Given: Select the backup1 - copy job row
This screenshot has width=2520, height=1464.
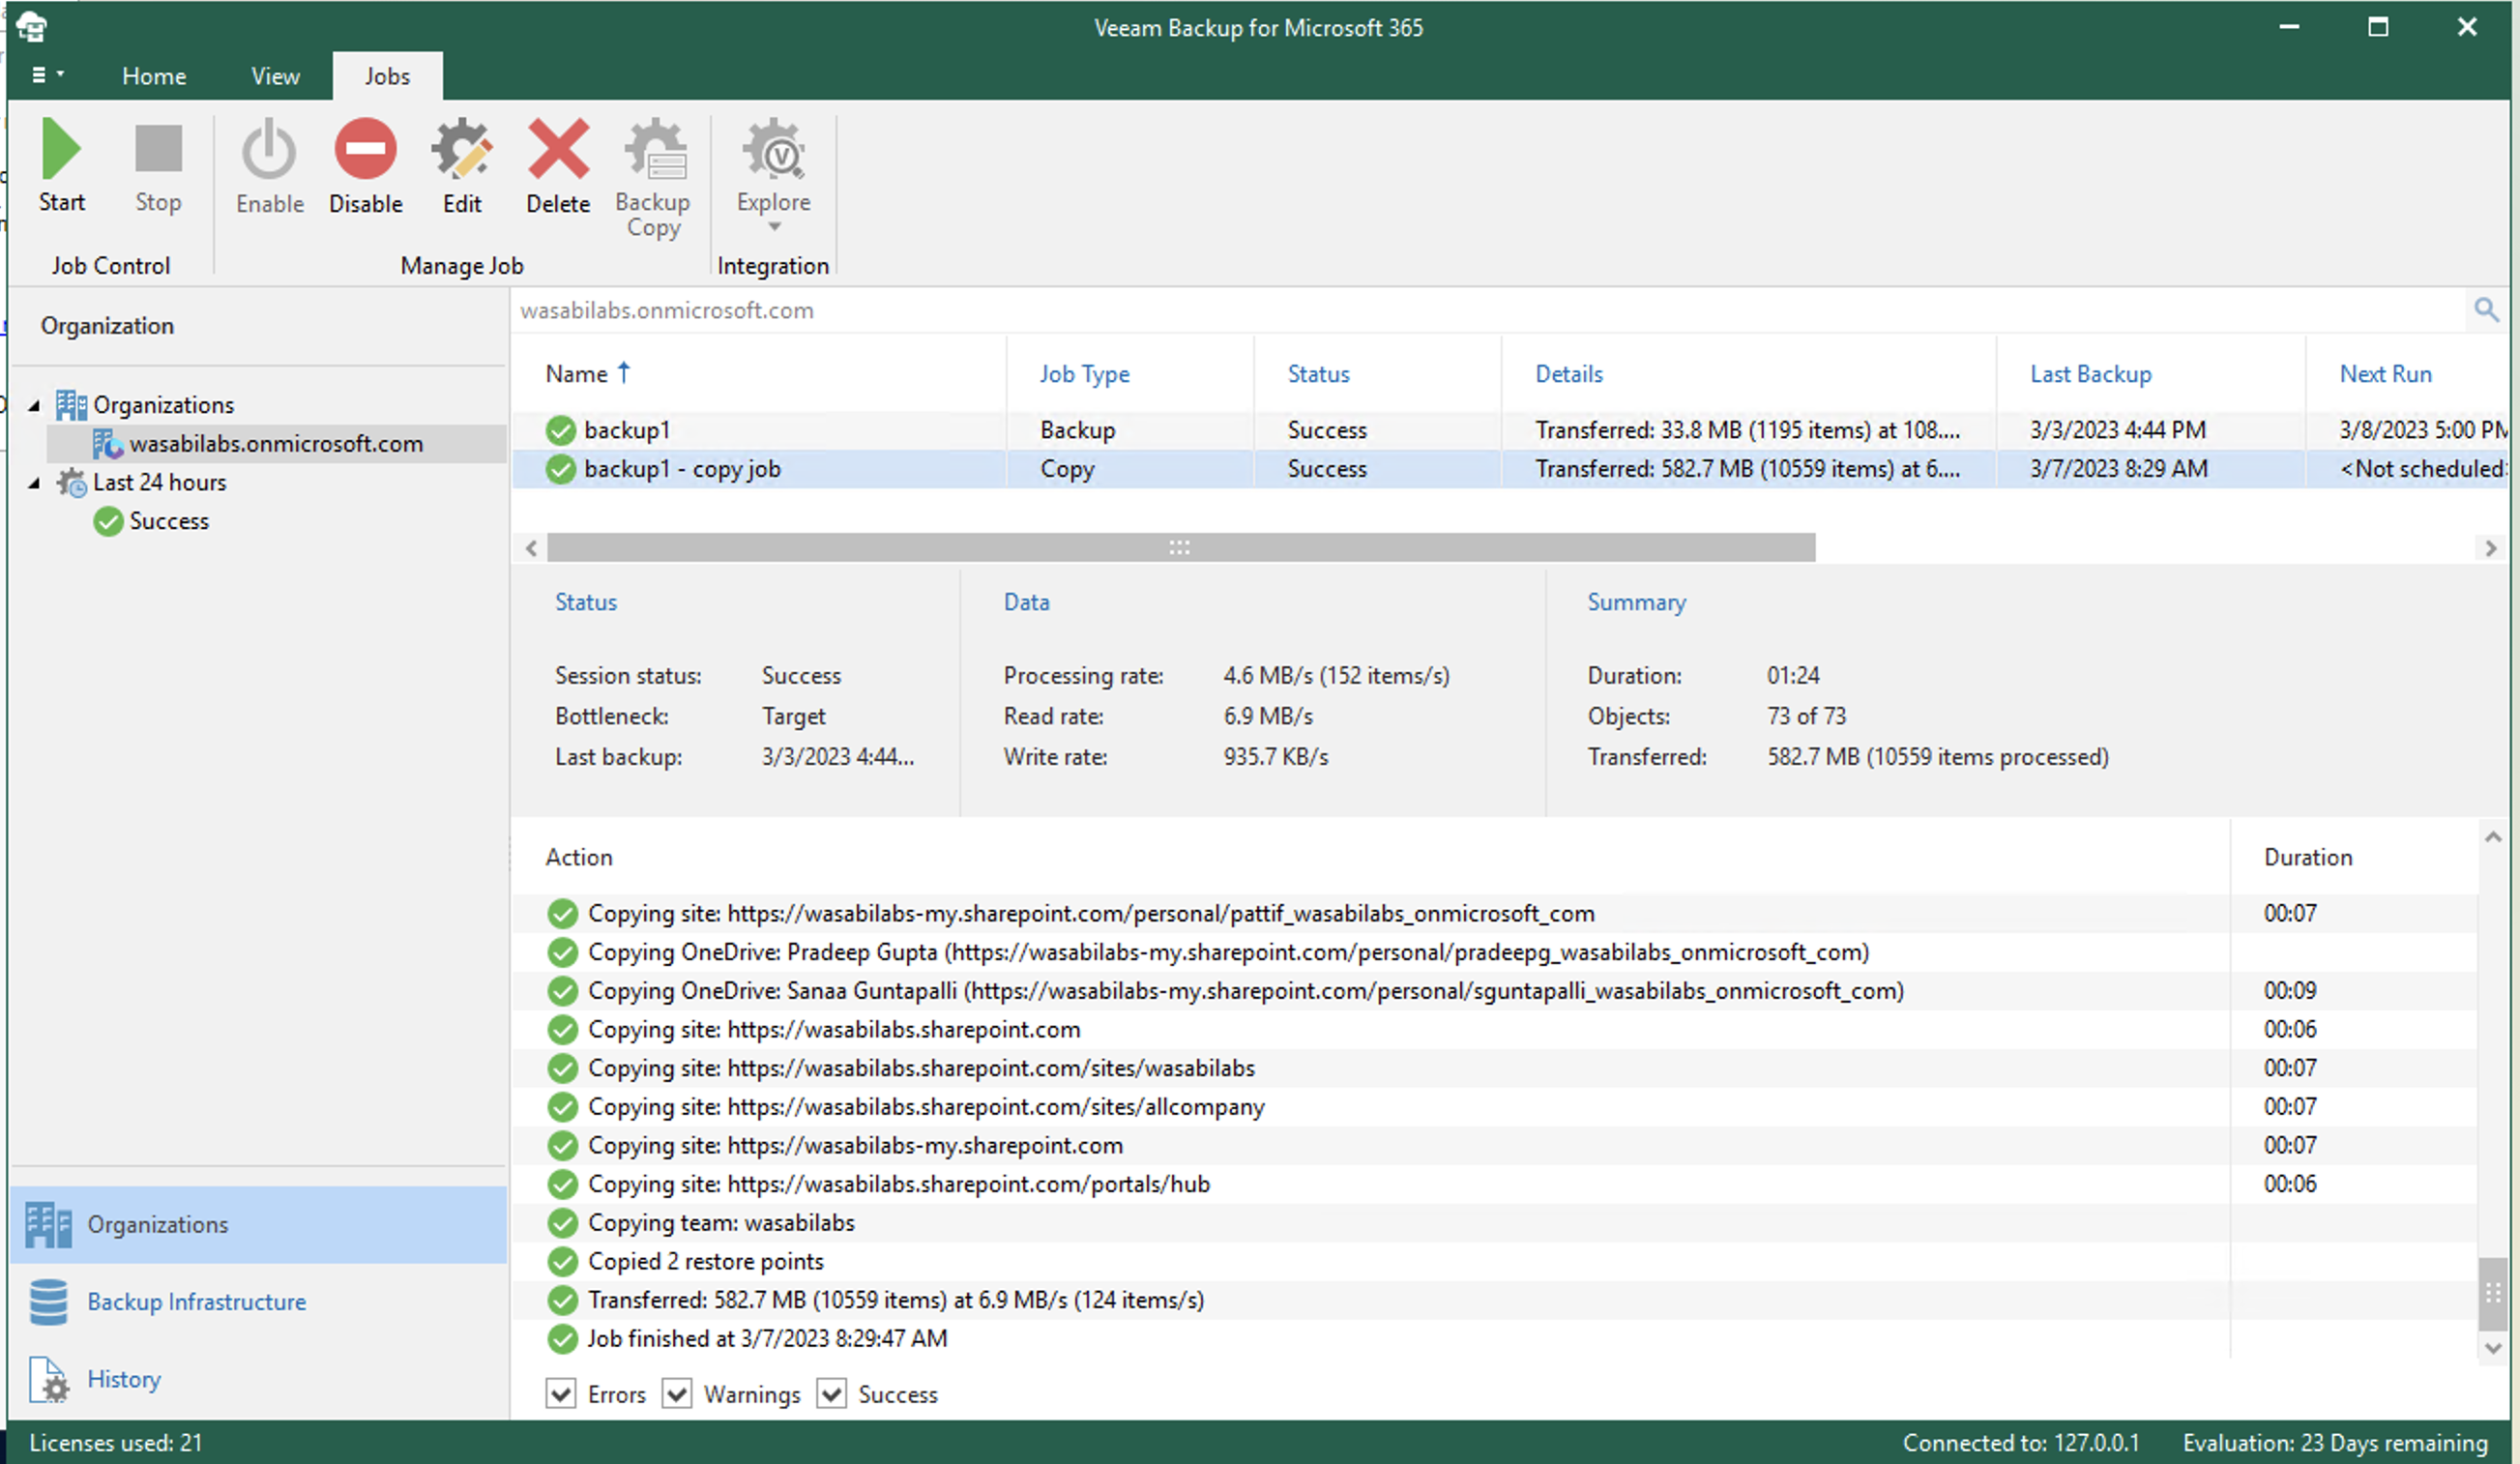Looking at the screenshot, I should [x=1510, y=469].
